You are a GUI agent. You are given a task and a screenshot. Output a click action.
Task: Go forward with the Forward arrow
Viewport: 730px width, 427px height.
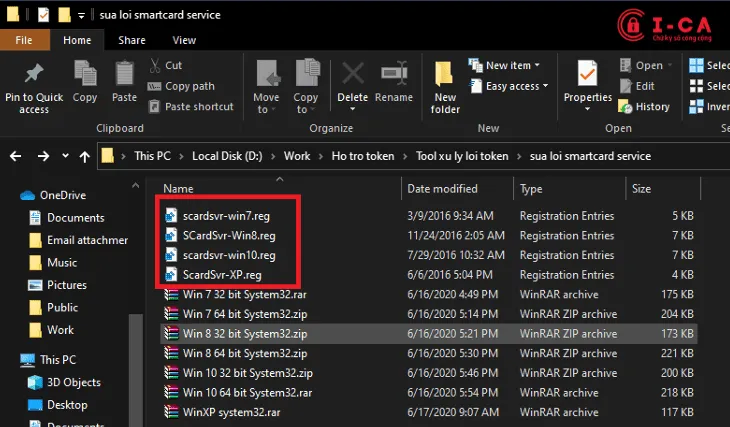click(43, 156)
